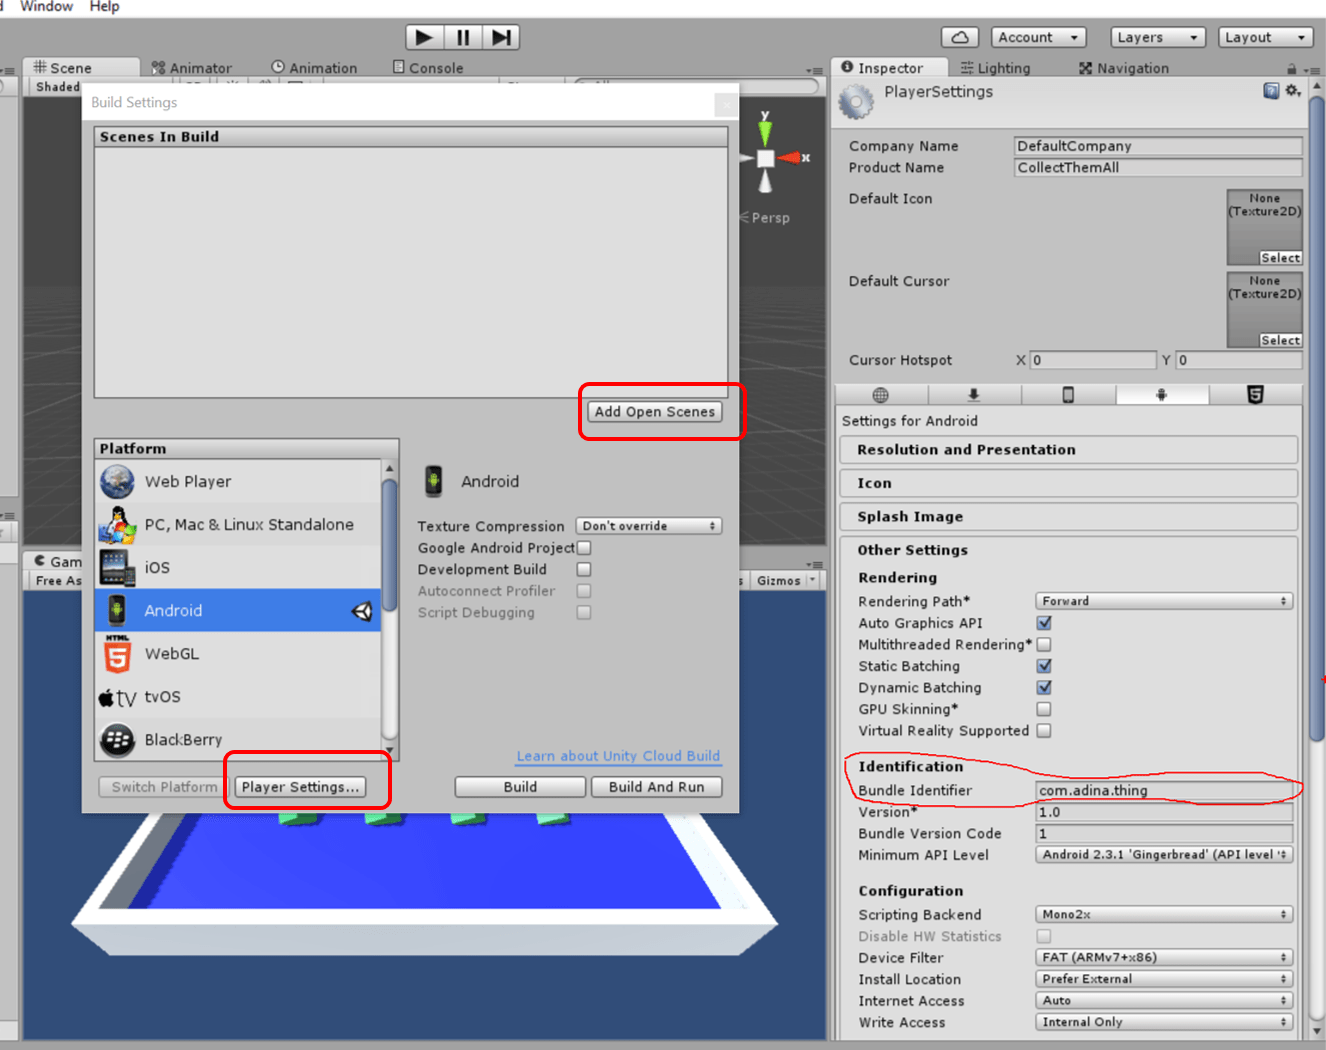Click the Pause button in the toolbar
Image resolution: width=1326 pixels, height=1050 pixels.
pos(462,37)
